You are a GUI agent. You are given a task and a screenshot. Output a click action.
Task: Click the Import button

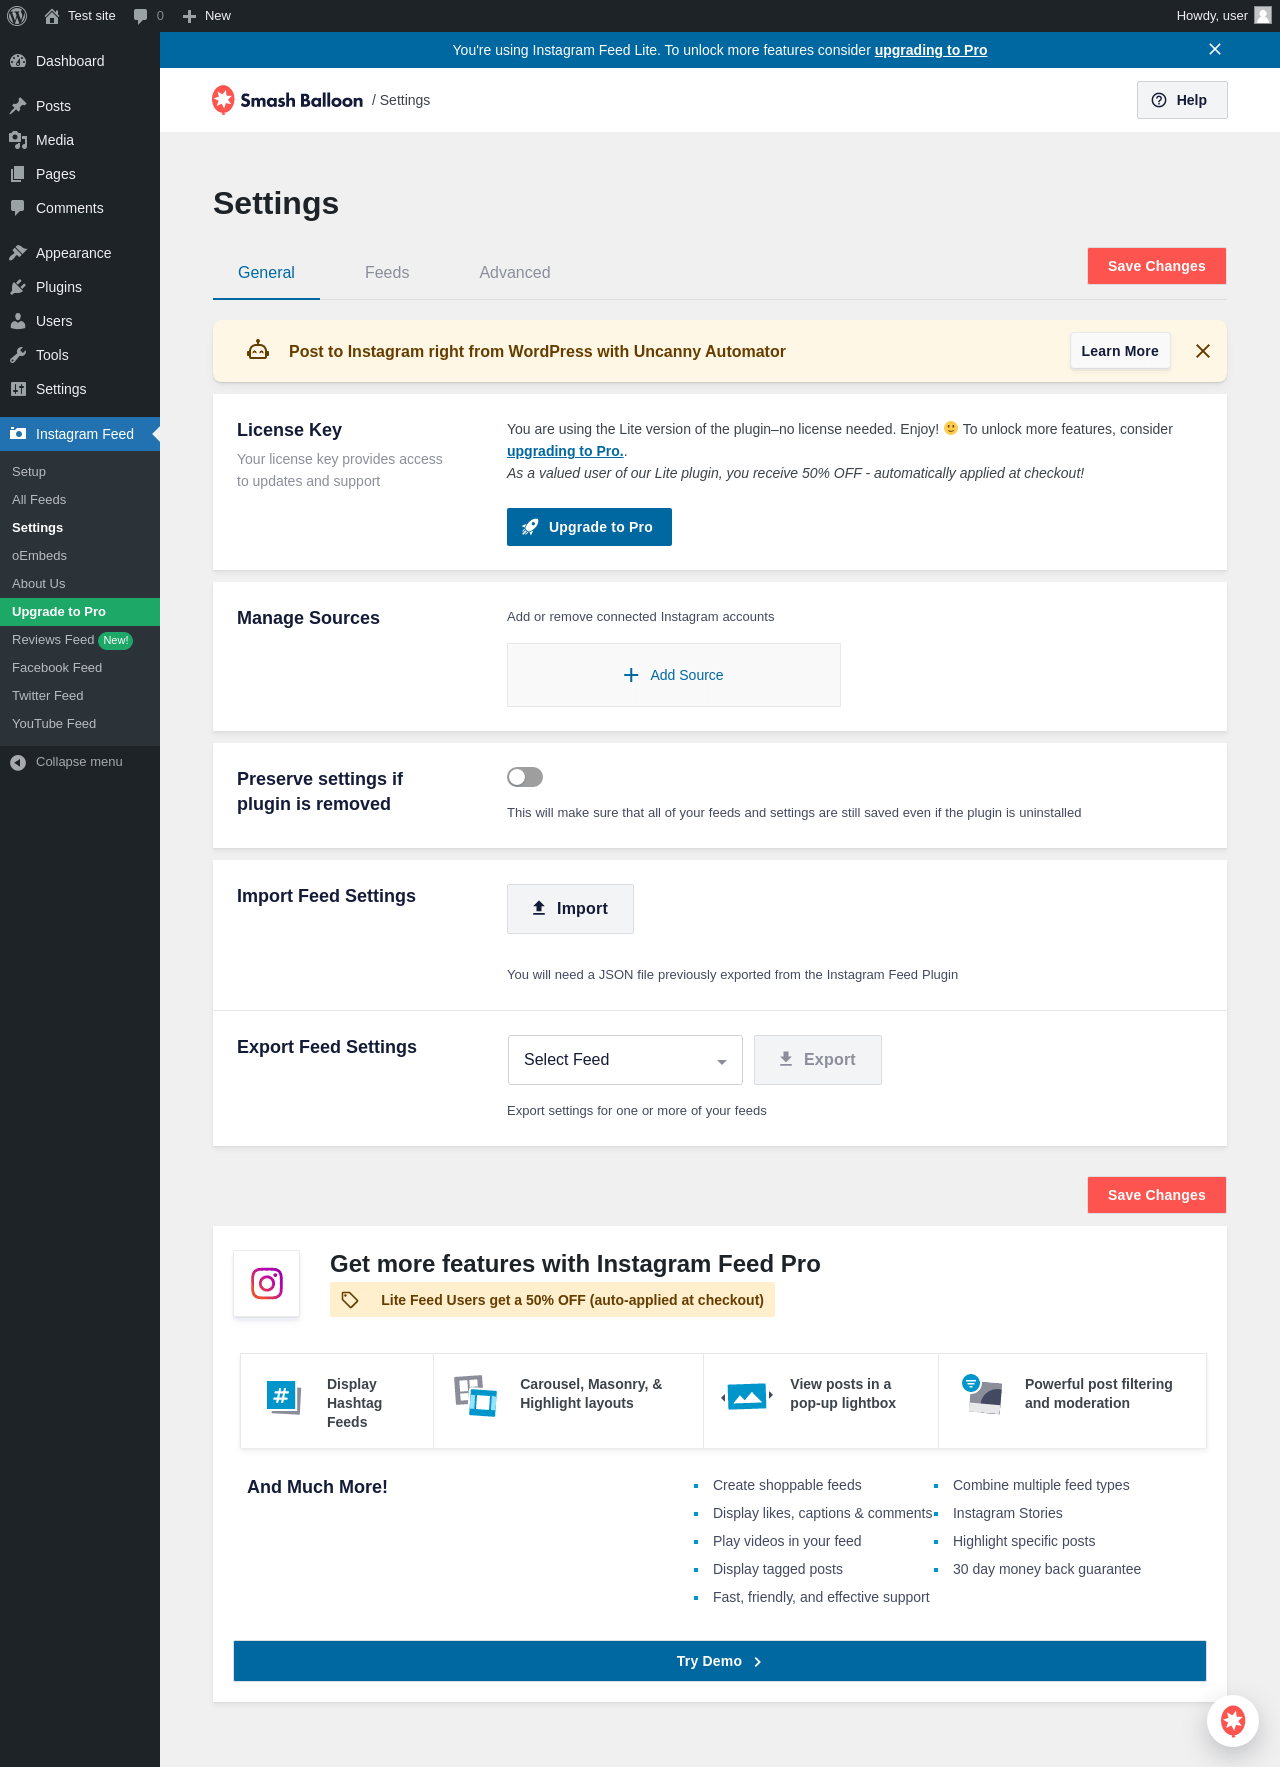tap(570, 909)
